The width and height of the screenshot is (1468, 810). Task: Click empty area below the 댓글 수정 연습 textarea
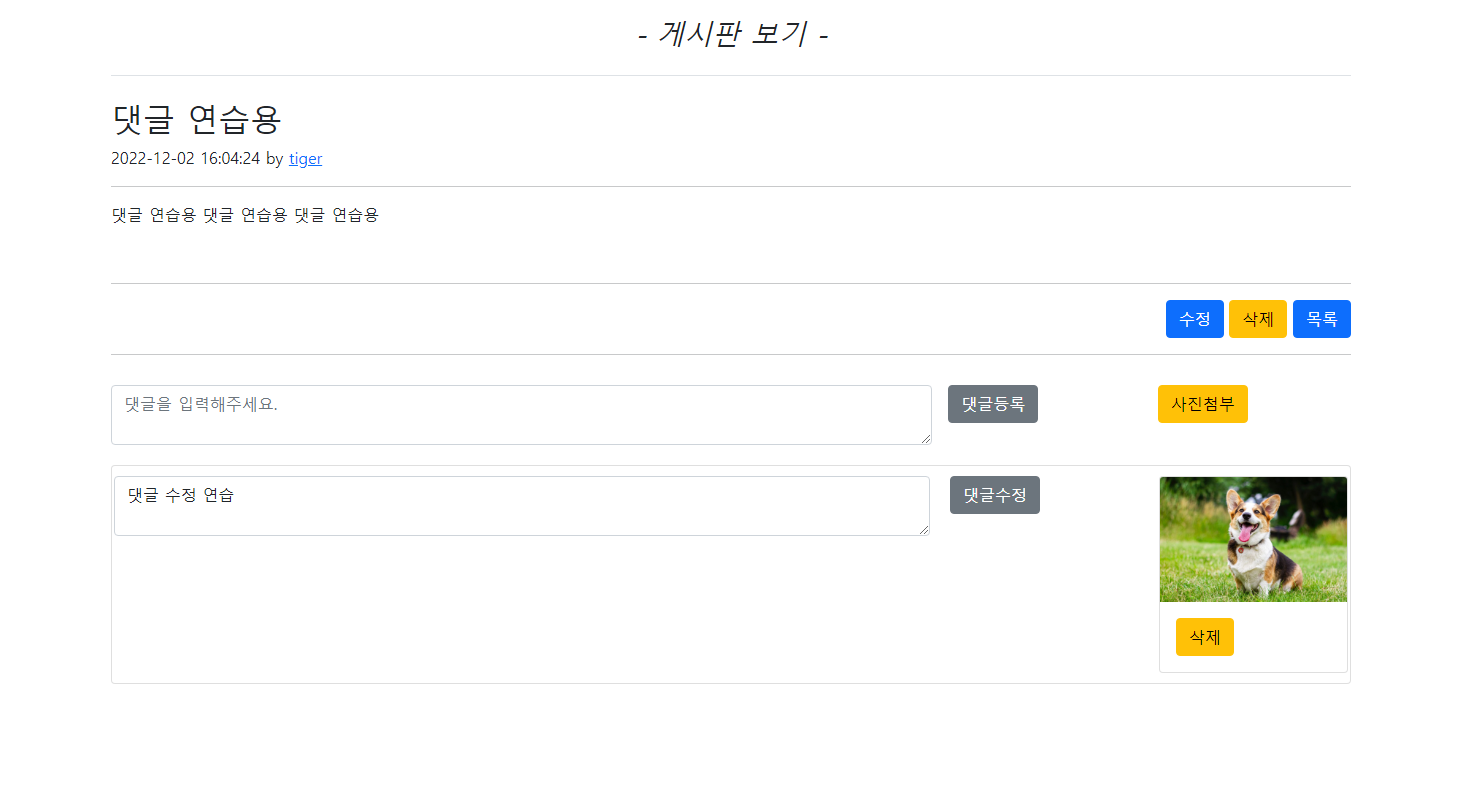[522, 608]
